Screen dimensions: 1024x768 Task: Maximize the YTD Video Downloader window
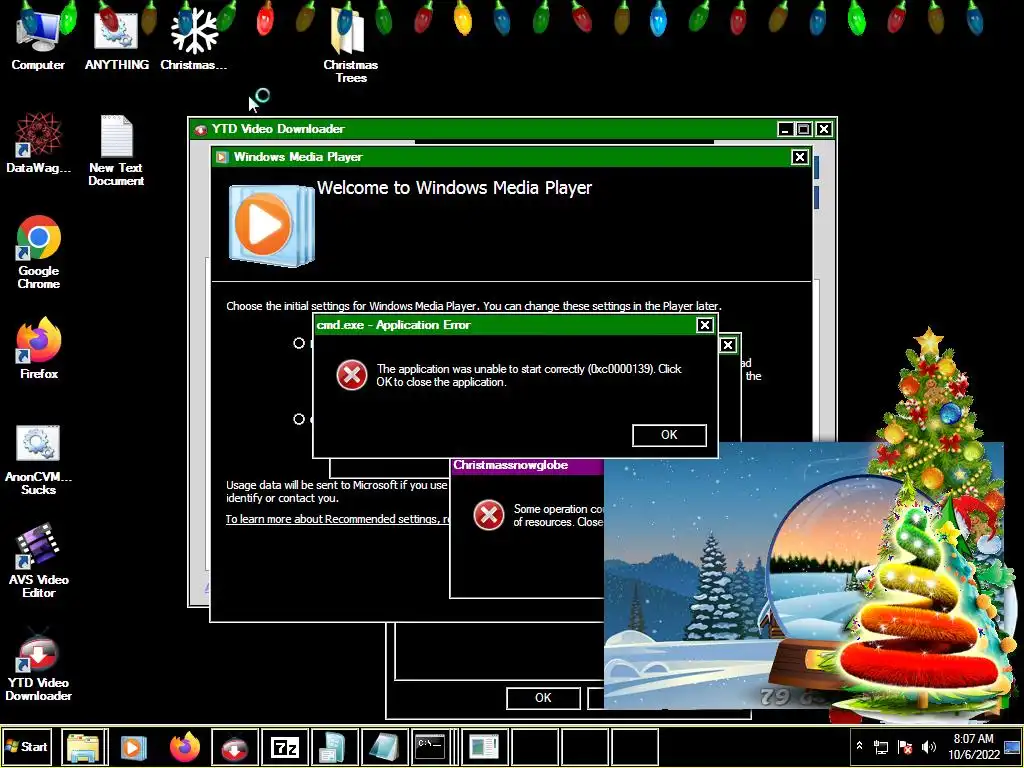click(x=804, y=129)
